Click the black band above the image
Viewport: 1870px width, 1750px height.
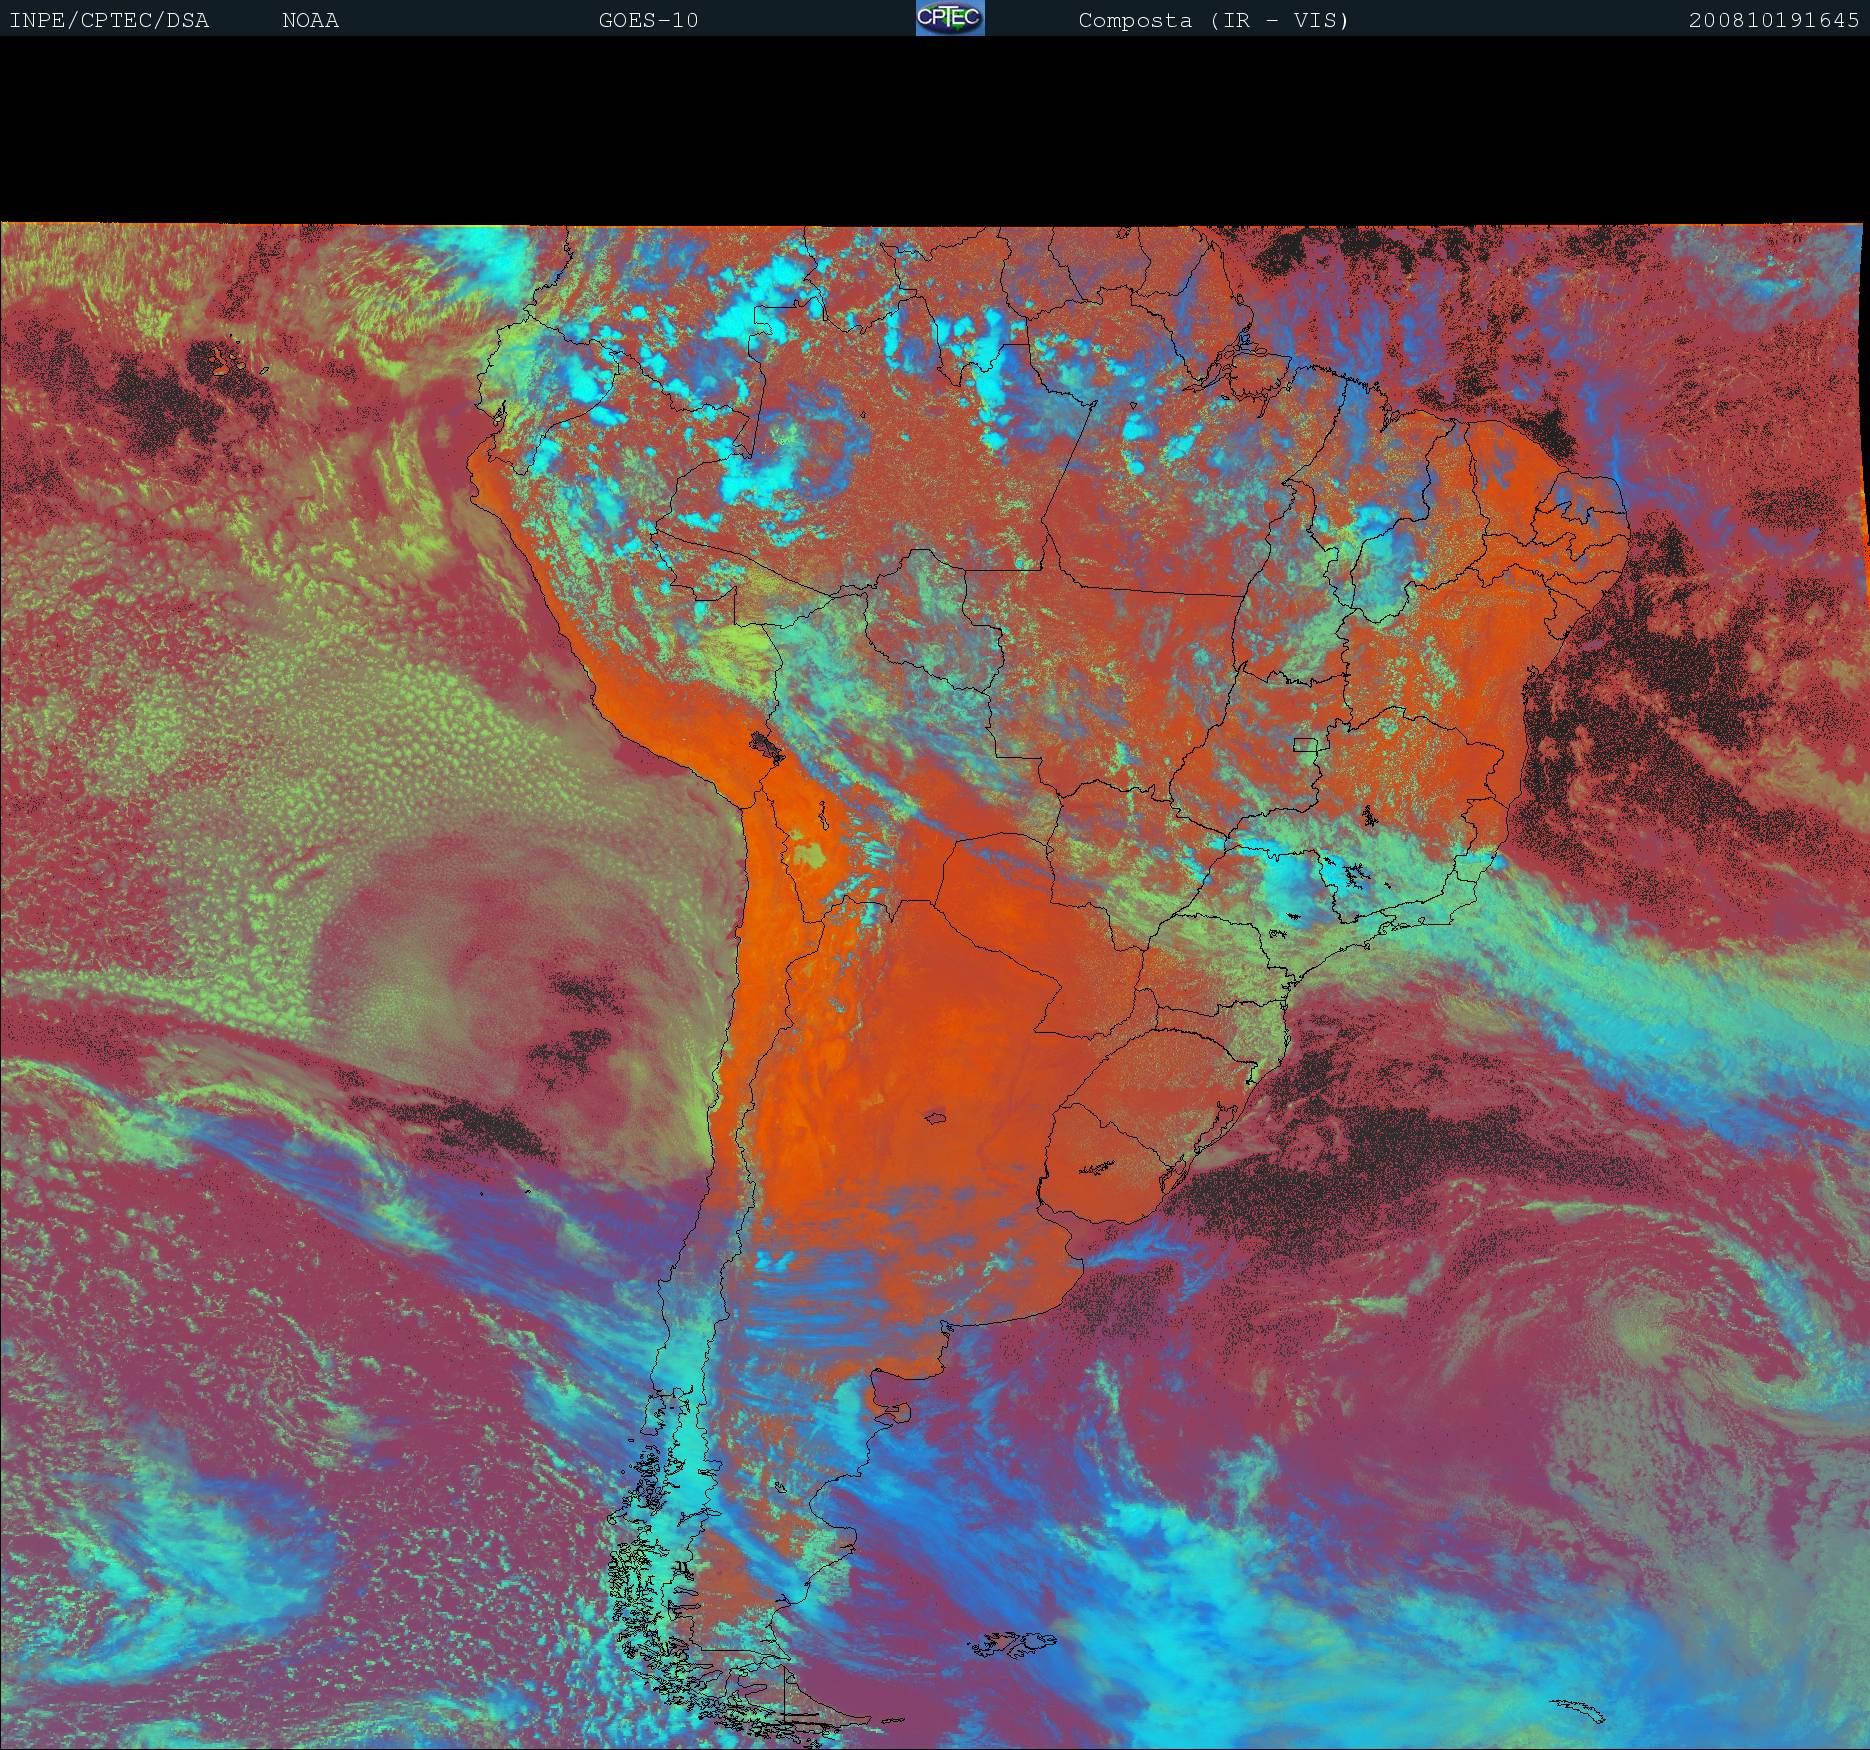coord(935,130)
